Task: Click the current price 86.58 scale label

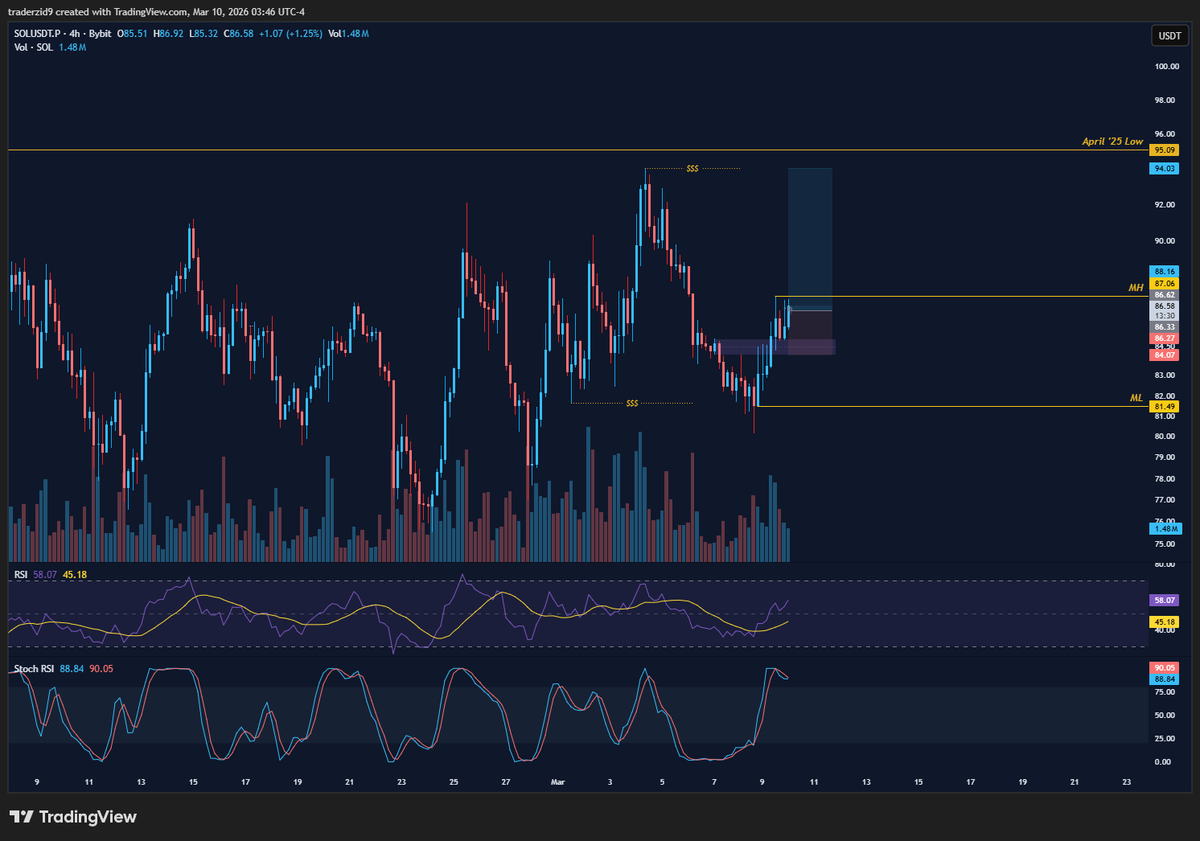Action: (1163, 307)
